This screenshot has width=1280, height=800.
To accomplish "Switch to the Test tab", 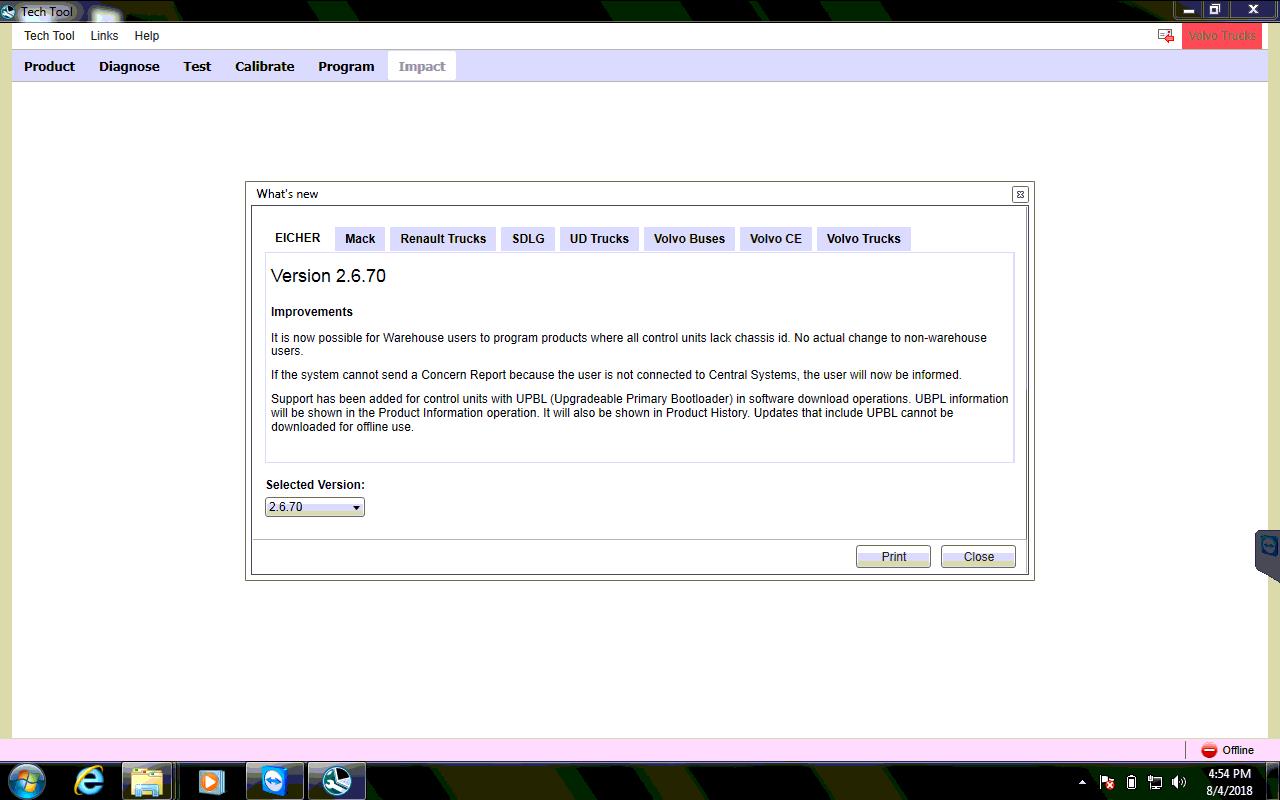I will coord(197,66).
